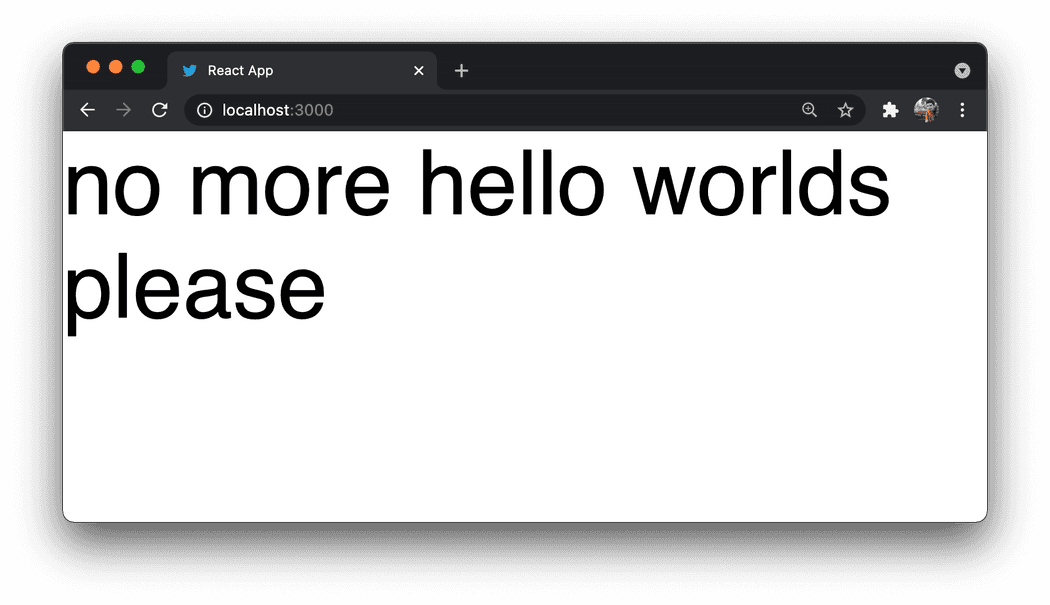Click the forward navigation arrow
The height and width of the screenshot is (605, 1050).
(123, 110)
